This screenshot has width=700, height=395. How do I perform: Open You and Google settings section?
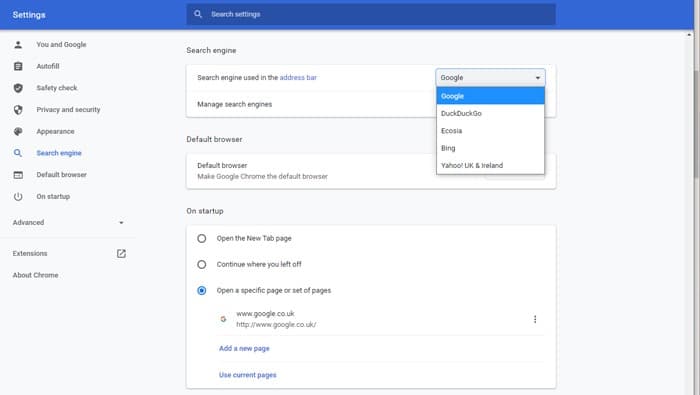pyautogui.click(x=61, y=45)
